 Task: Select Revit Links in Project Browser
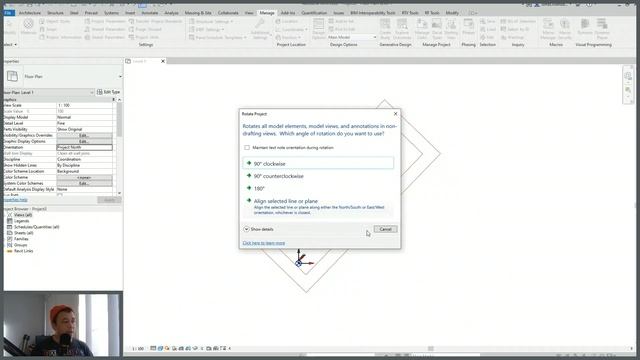coord(23,251)
